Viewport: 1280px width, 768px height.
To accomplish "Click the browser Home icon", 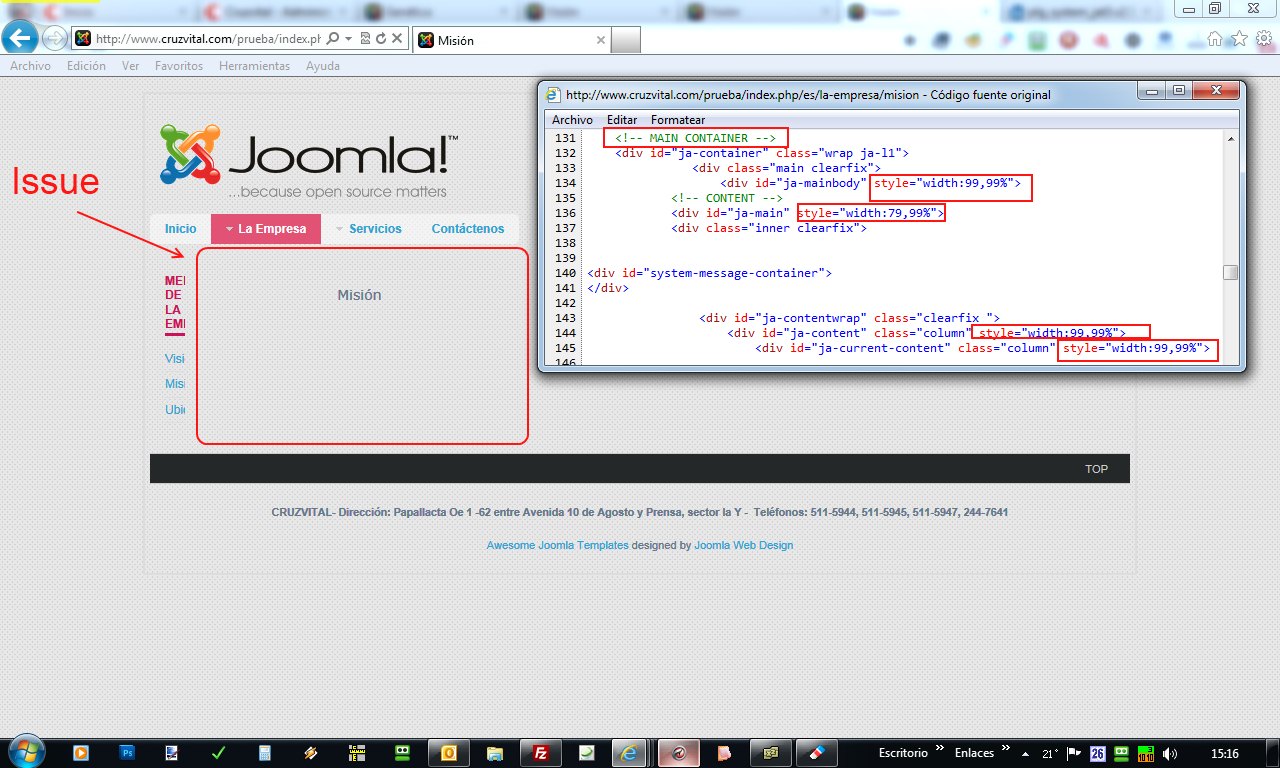I will [x=1215, y=39].
